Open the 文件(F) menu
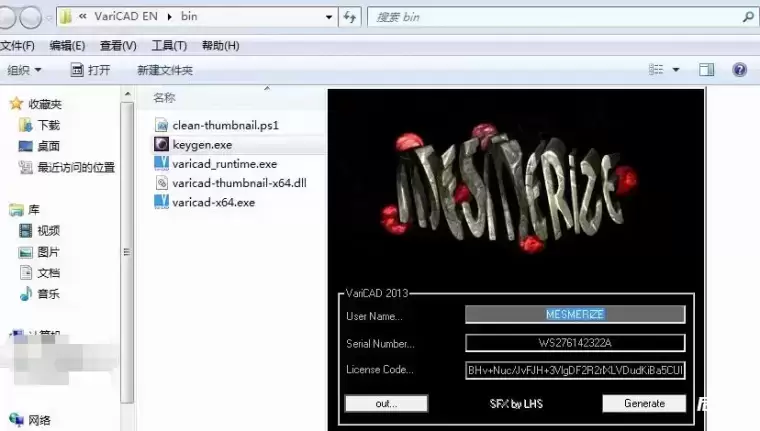This screenshot has height=431, width=760. tap(17, 46)
